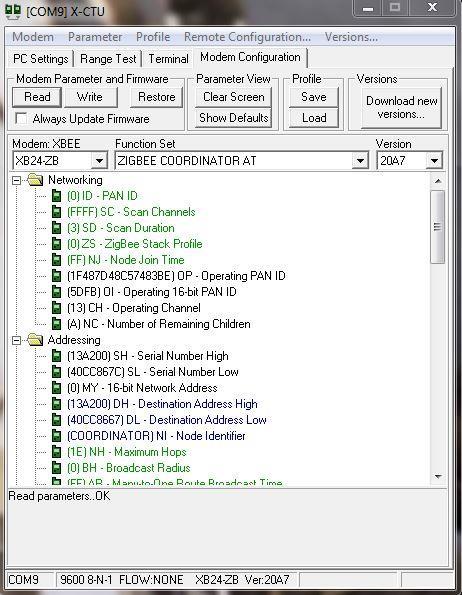This screenshot has height=595, width=462.
Task: Click parameter icon beside DL - Destination Address Low
Action: 56,420
